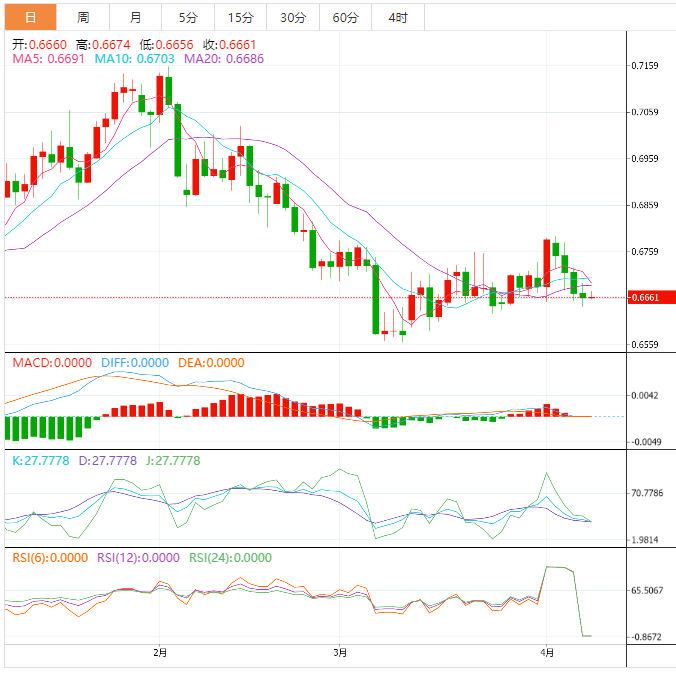This screenshot has height=677, width=676.
Task: Click the DEA value label in MACD panel
Action: tap(211, 362)
